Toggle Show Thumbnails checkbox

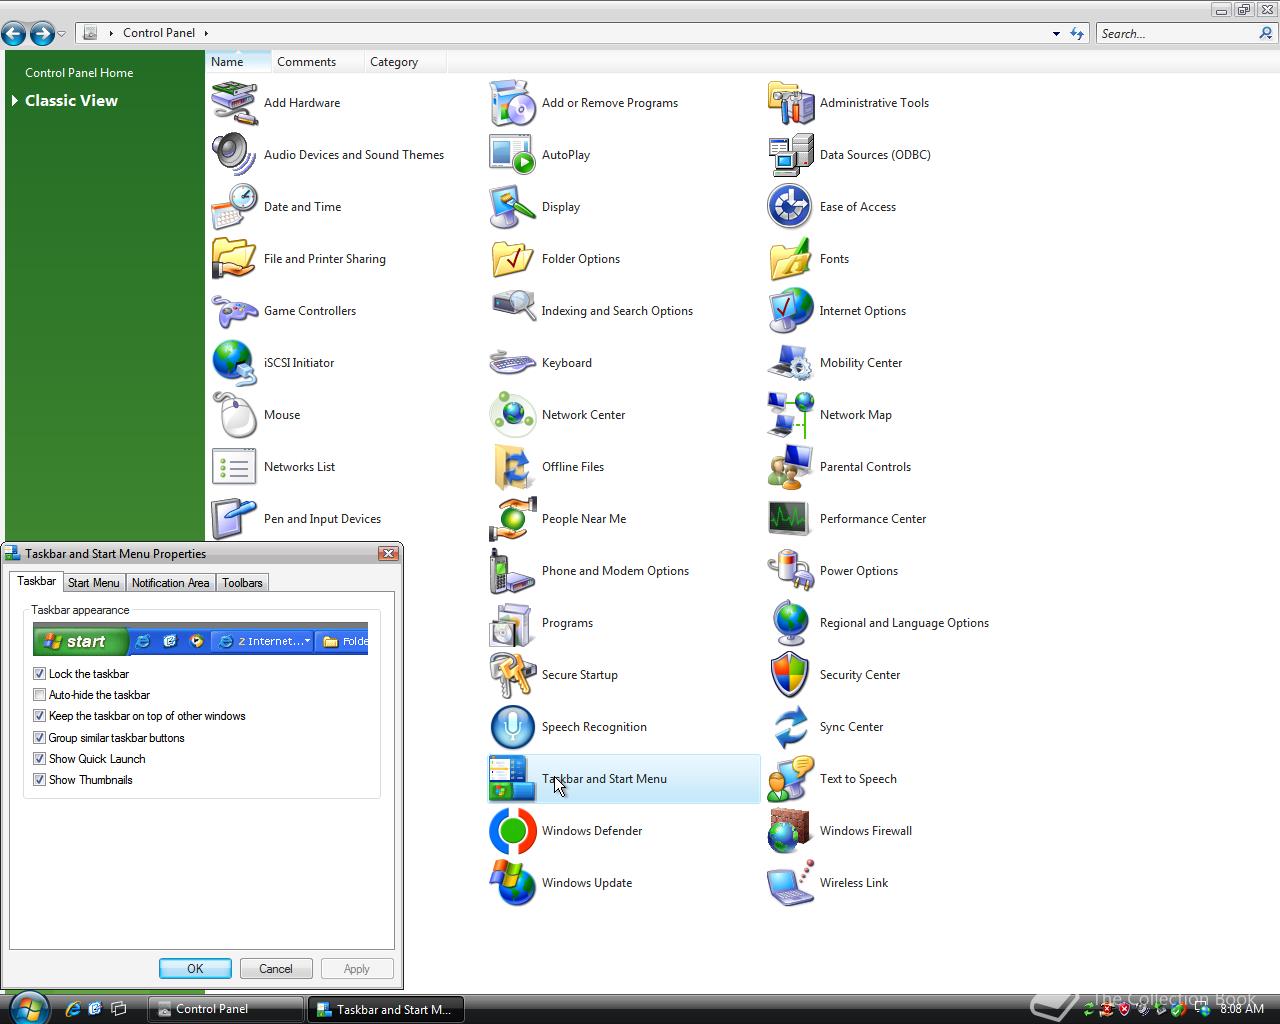(40, 780)
